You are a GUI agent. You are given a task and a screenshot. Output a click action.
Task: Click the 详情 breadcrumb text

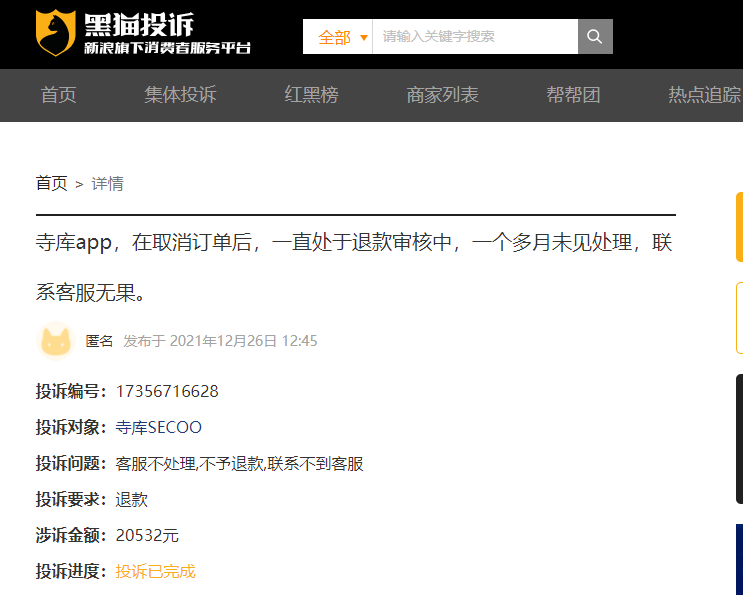point(108,183)
